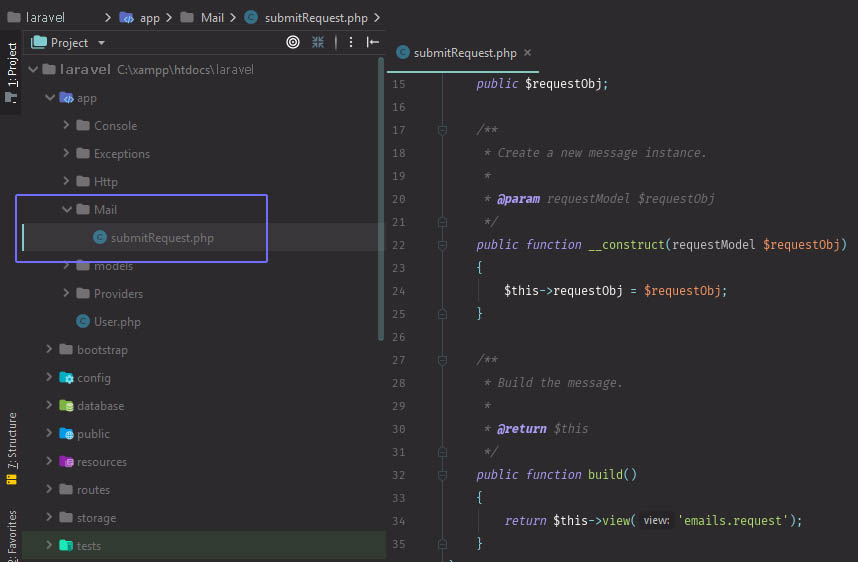Expand the bootstrap folder
The width and height of the screenshot is (858, 562).
click(x=49, y=350)
